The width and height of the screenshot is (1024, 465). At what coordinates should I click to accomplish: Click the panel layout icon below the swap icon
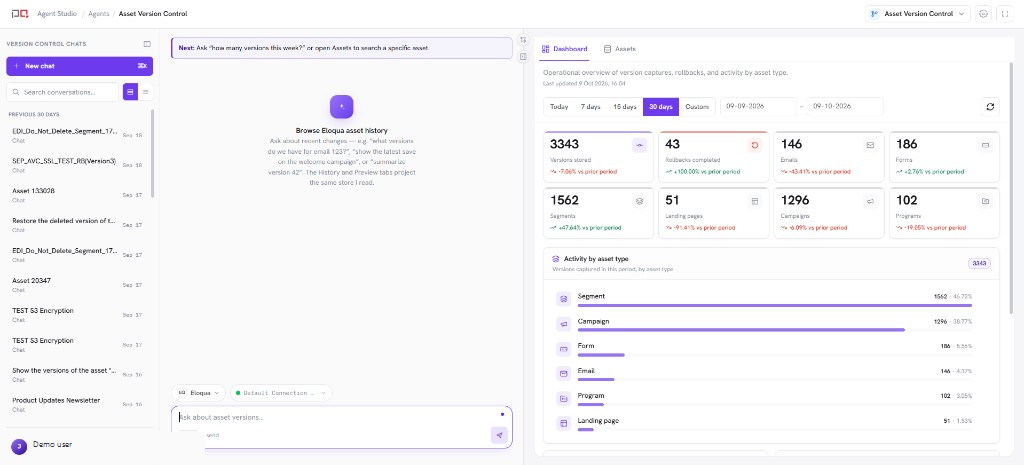coord(523,57)
